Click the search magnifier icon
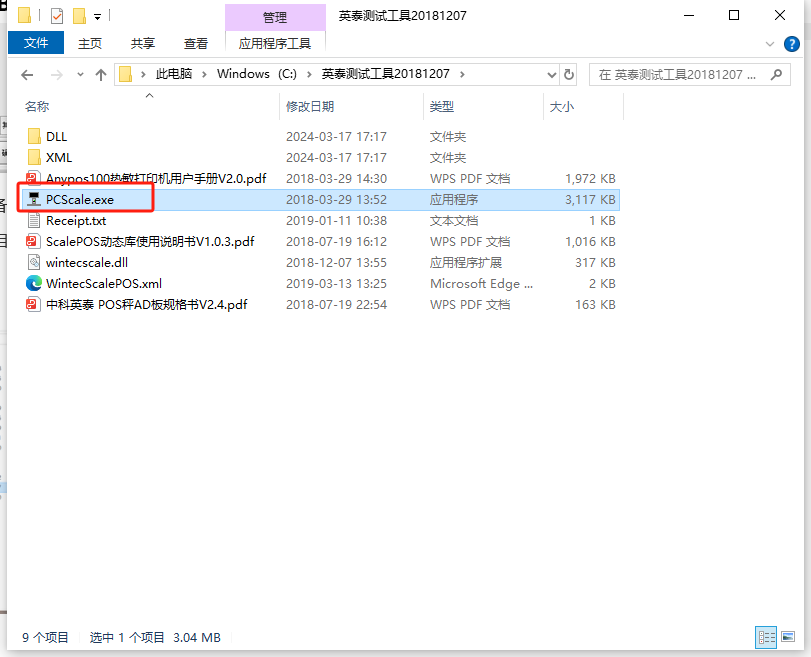Screen dimensions: 811x657 point(776,74)
